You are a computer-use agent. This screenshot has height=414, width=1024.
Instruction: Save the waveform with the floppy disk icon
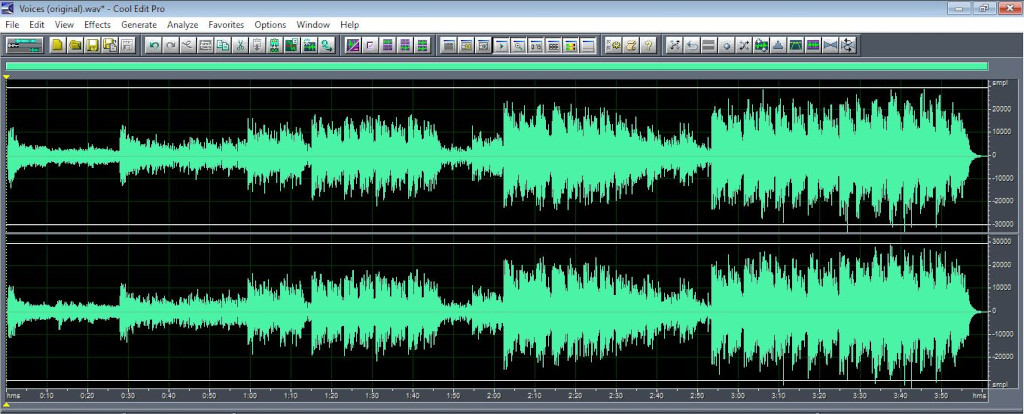[x=92, y=45]
